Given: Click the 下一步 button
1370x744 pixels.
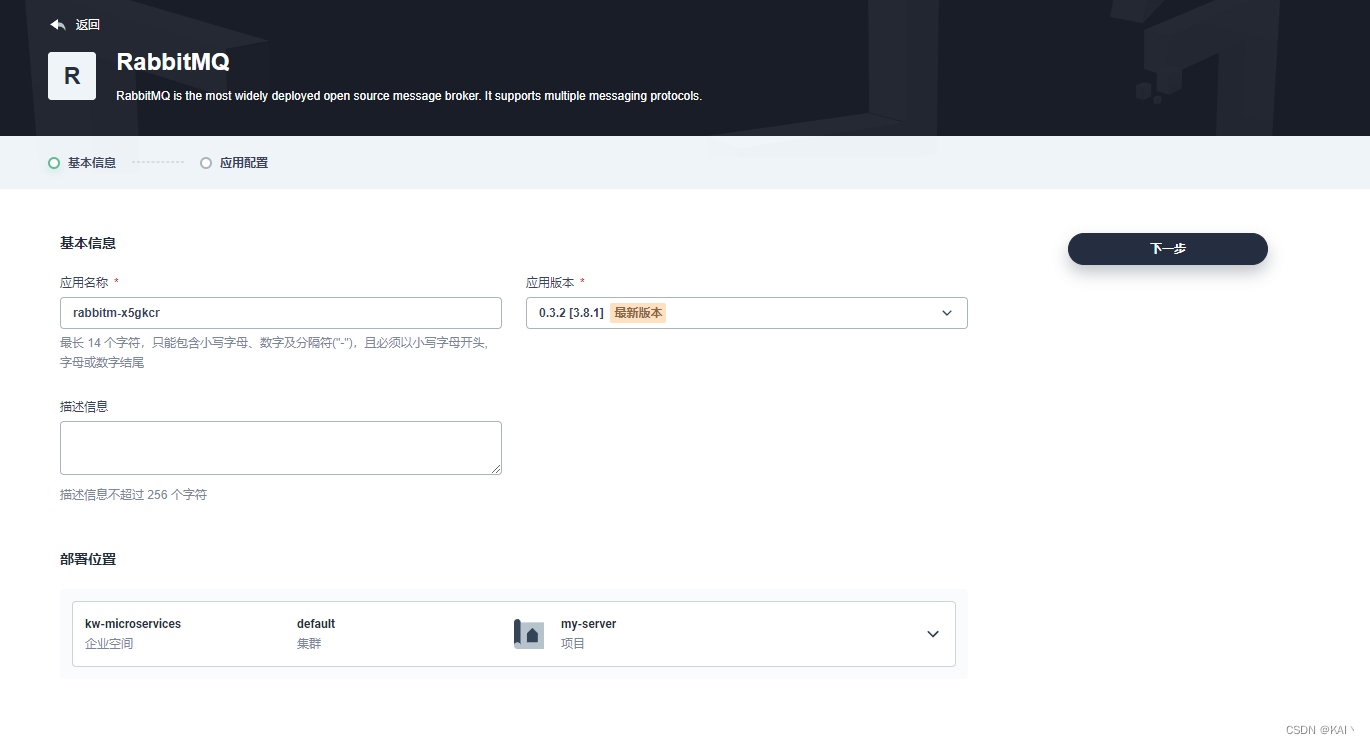Looking at the screenshot, I should tap(1168, 249).
